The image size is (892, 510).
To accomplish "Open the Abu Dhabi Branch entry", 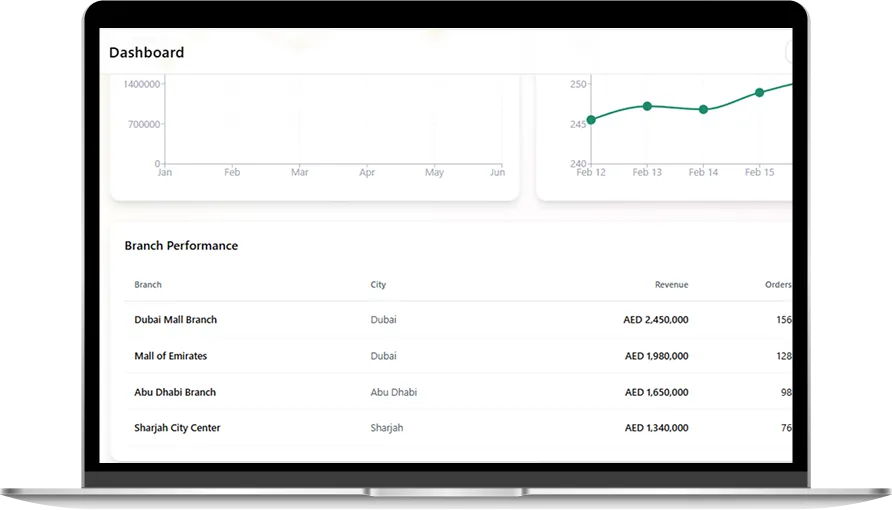I will coord(175,392).
